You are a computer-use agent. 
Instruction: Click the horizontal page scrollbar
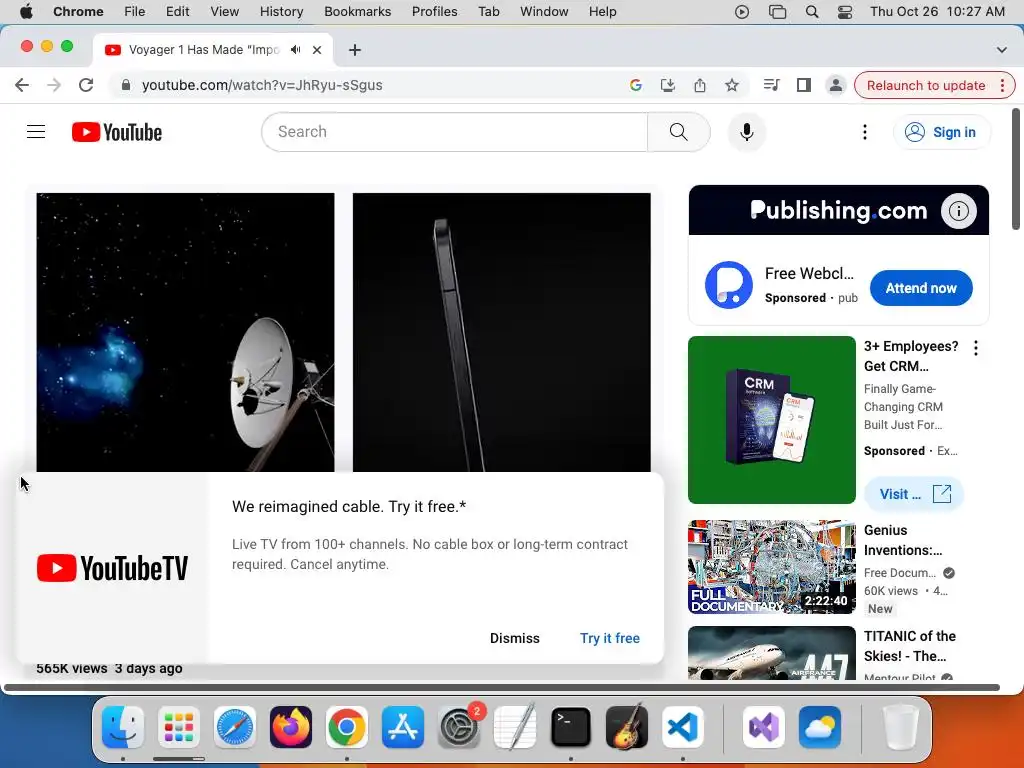502,687
